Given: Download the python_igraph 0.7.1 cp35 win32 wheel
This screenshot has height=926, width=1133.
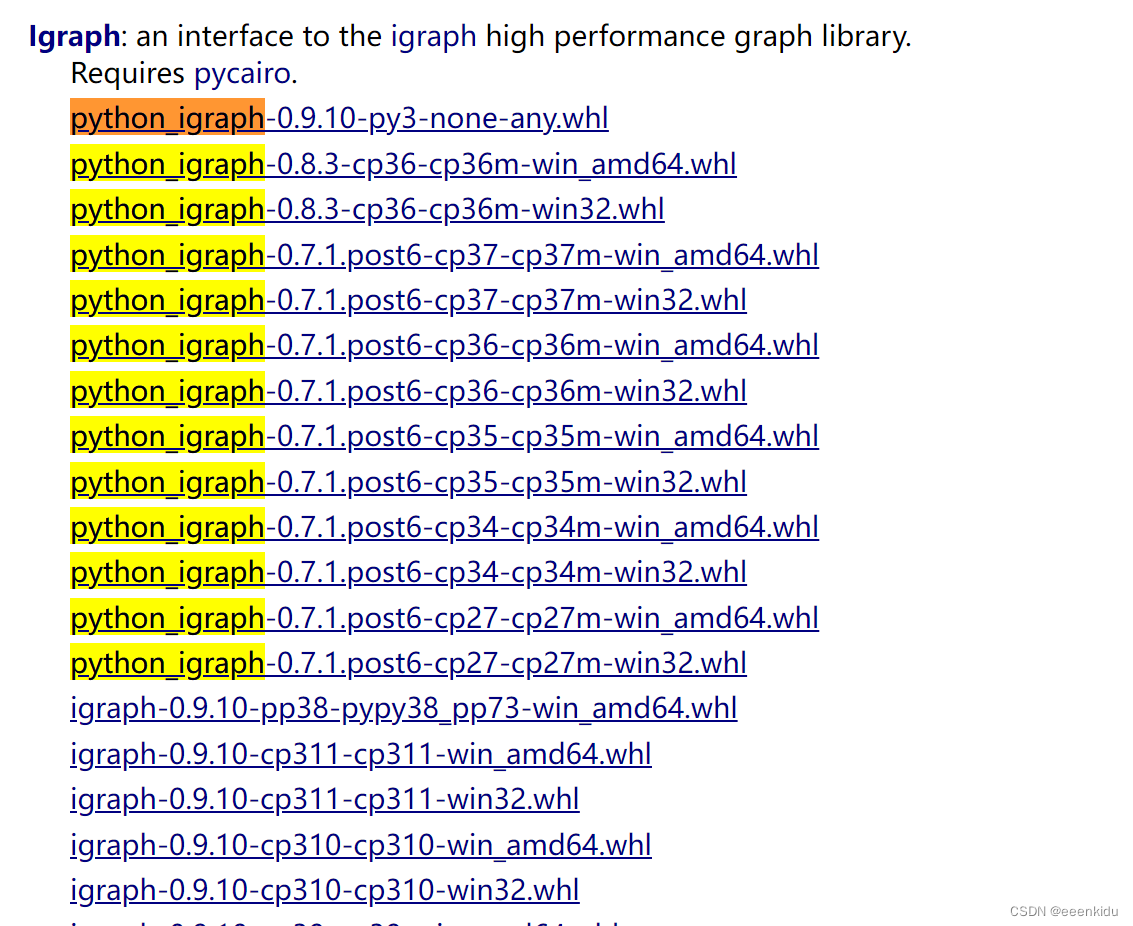Looking at the screenshot, I should (x=407, y=482).
